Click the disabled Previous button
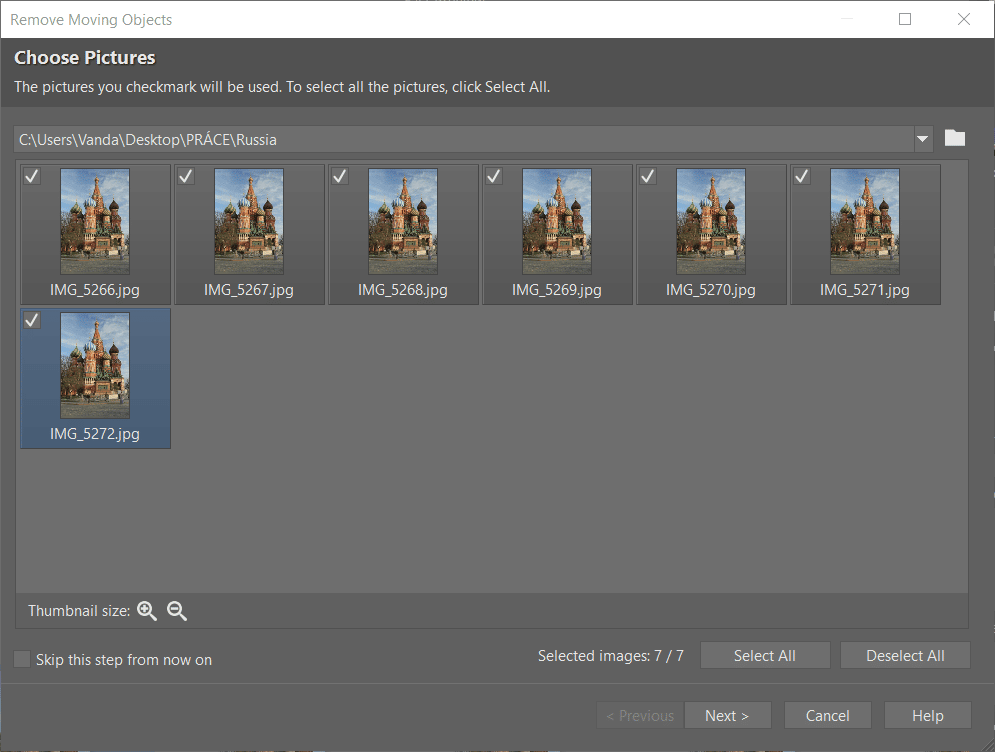 [640, 715]
